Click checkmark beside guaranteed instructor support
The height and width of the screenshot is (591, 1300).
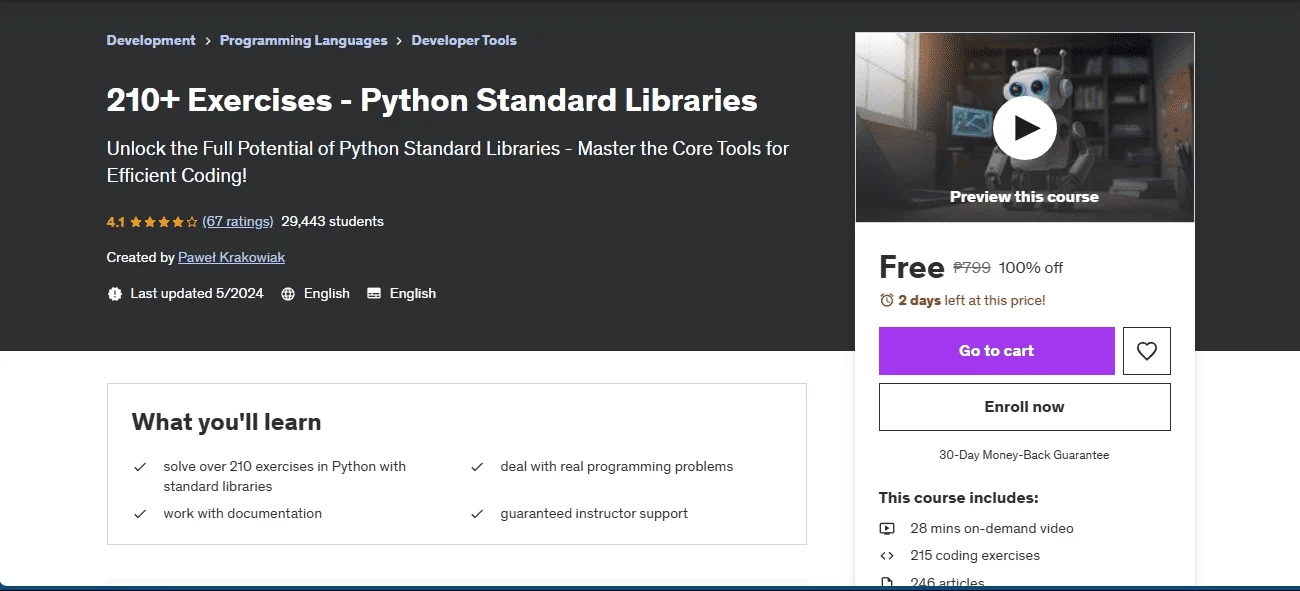tap(477, 514)
